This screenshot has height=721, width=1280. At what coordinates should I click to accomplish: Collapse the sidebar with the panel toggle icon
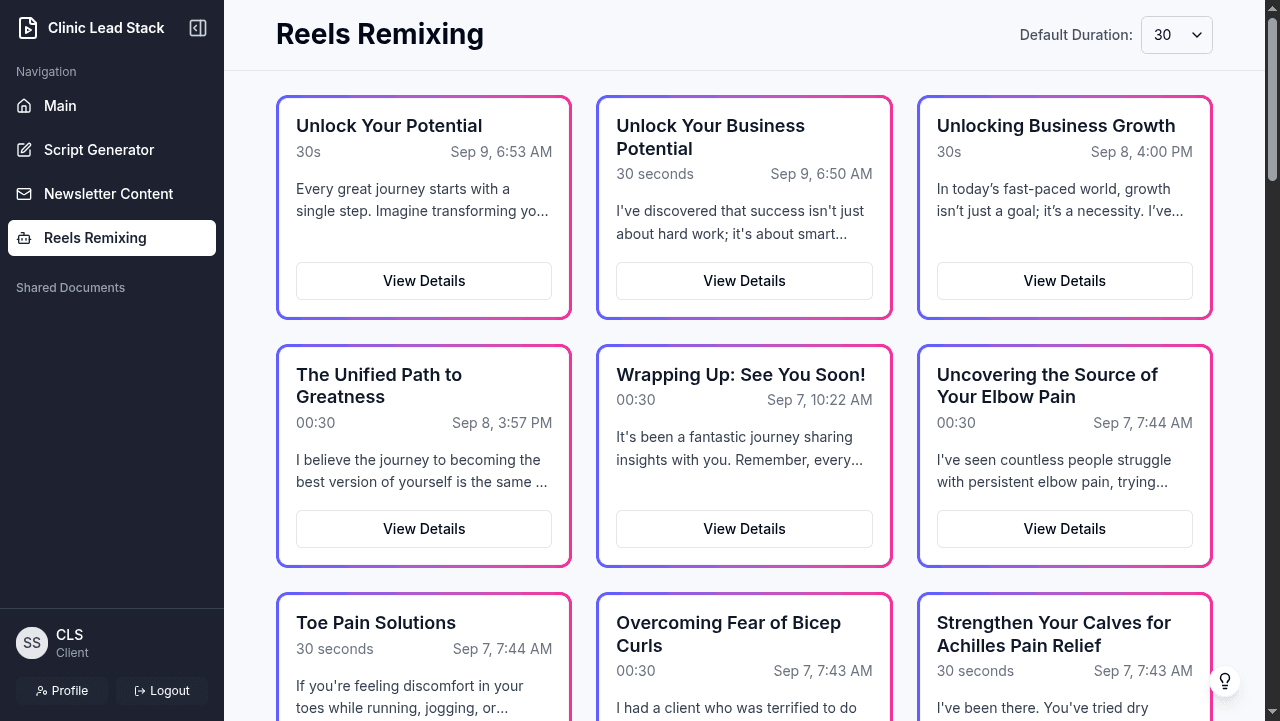point(198,28)
